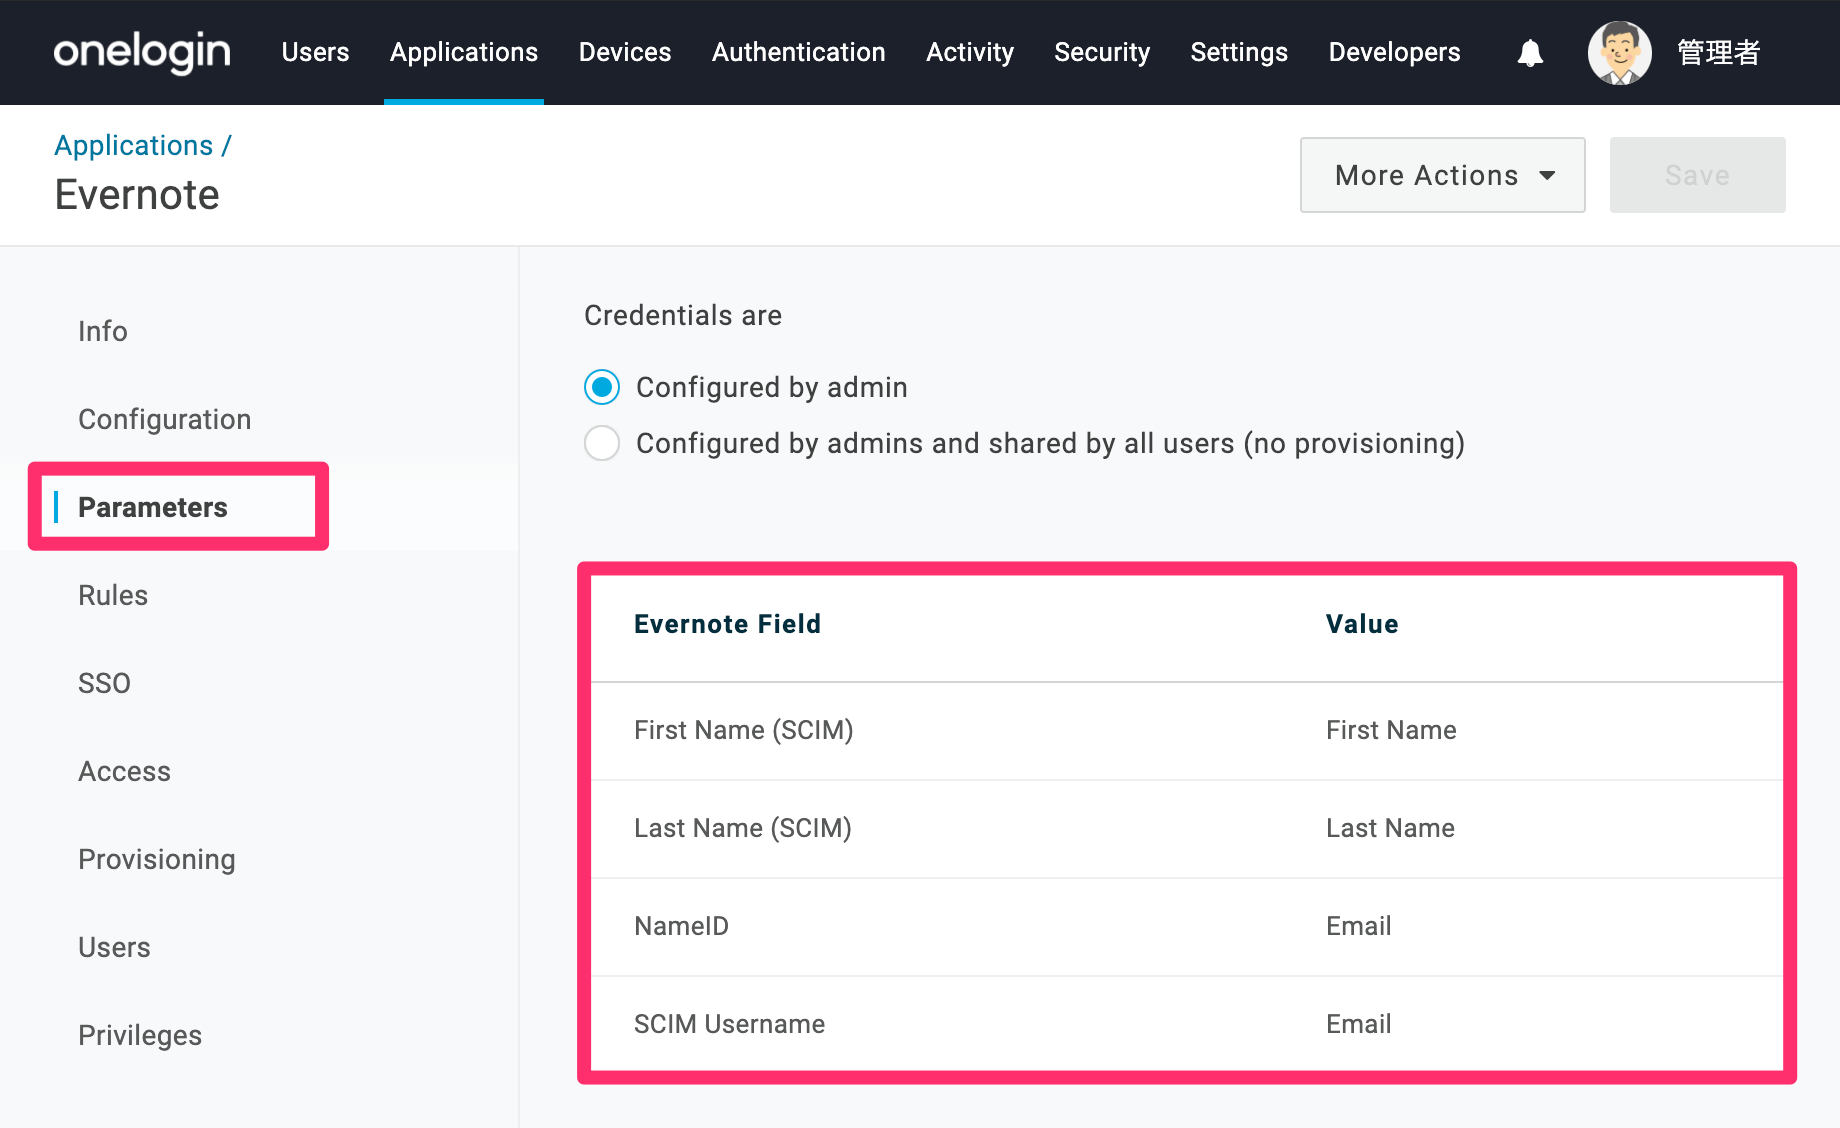Switch to the Configuration sidebar tab
The width and height of the screenshot is (1840, 1128).
pos(165,419)
